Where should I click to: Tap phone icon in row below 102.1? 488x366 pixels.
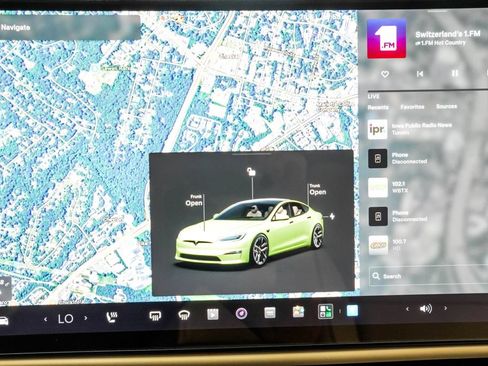pyautogui.click(x=378, y=216)
